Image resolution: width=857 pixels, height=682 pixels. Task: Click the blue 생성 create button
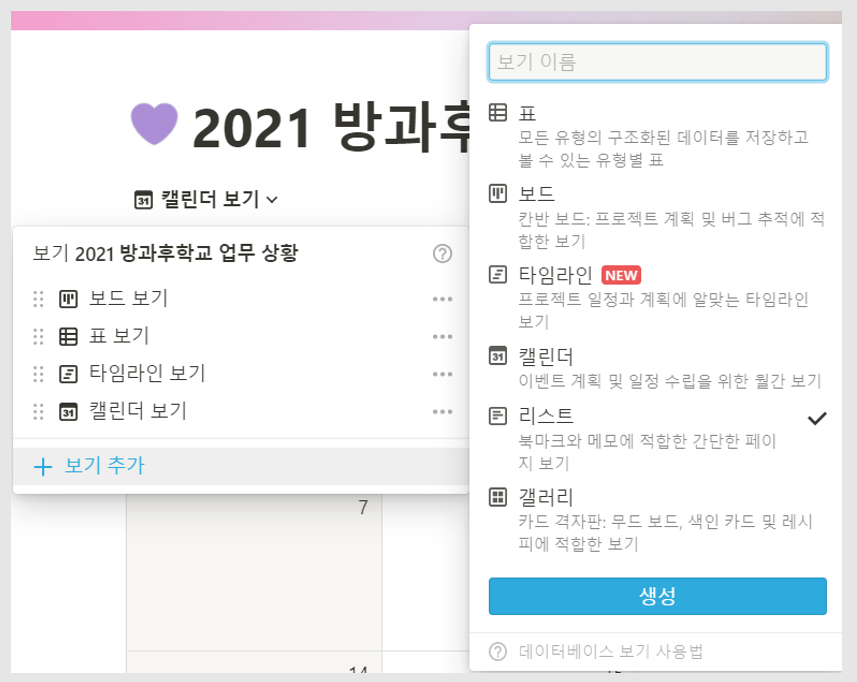pyautogui.click(x=658, y=596)
